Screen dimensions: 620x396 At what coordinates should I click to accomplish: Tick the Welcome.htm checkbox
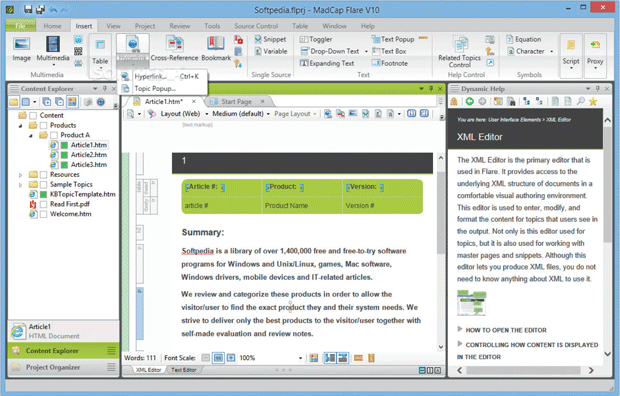pos(43,214)
